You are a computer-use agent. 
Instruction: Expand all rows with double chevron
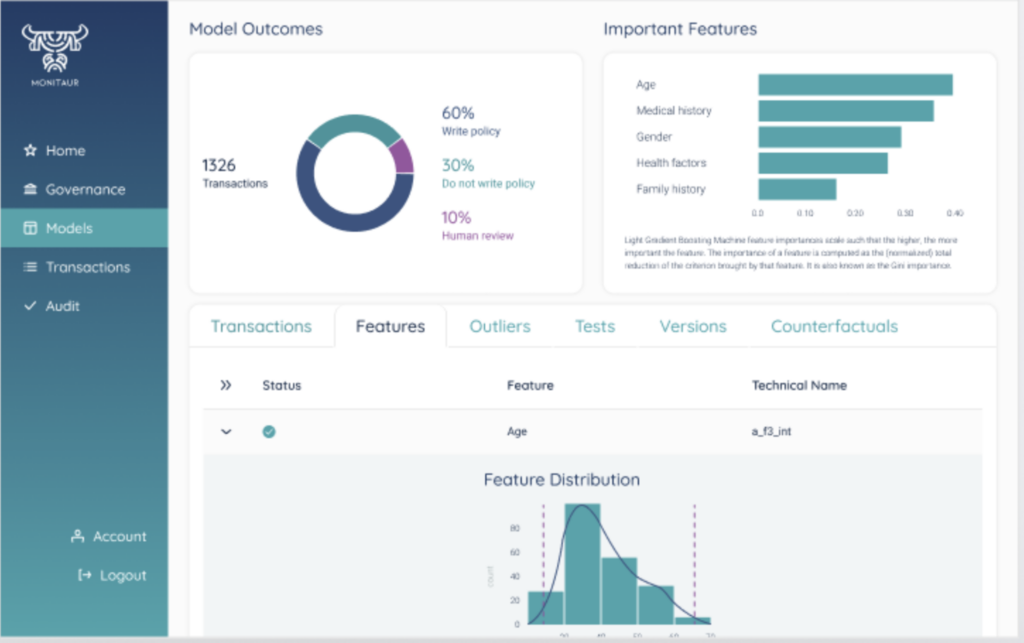226,385
